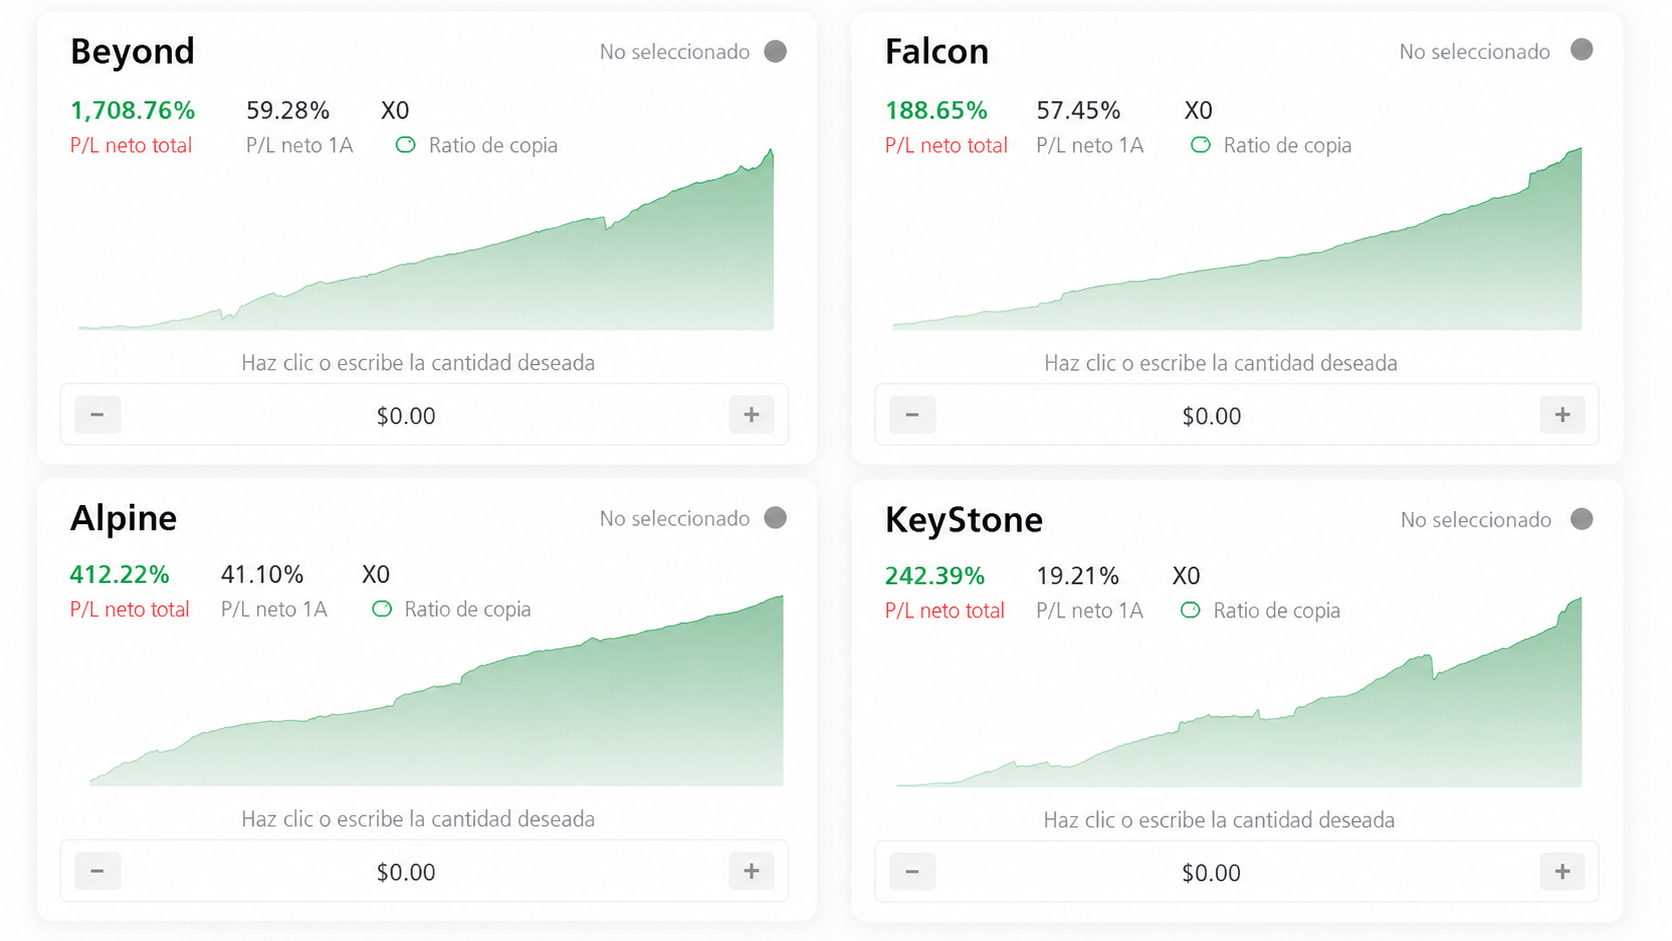Decrease the Falcon amount with minus
The width and height of the screenshot is (1672, 941).
(x=912, y=414)
